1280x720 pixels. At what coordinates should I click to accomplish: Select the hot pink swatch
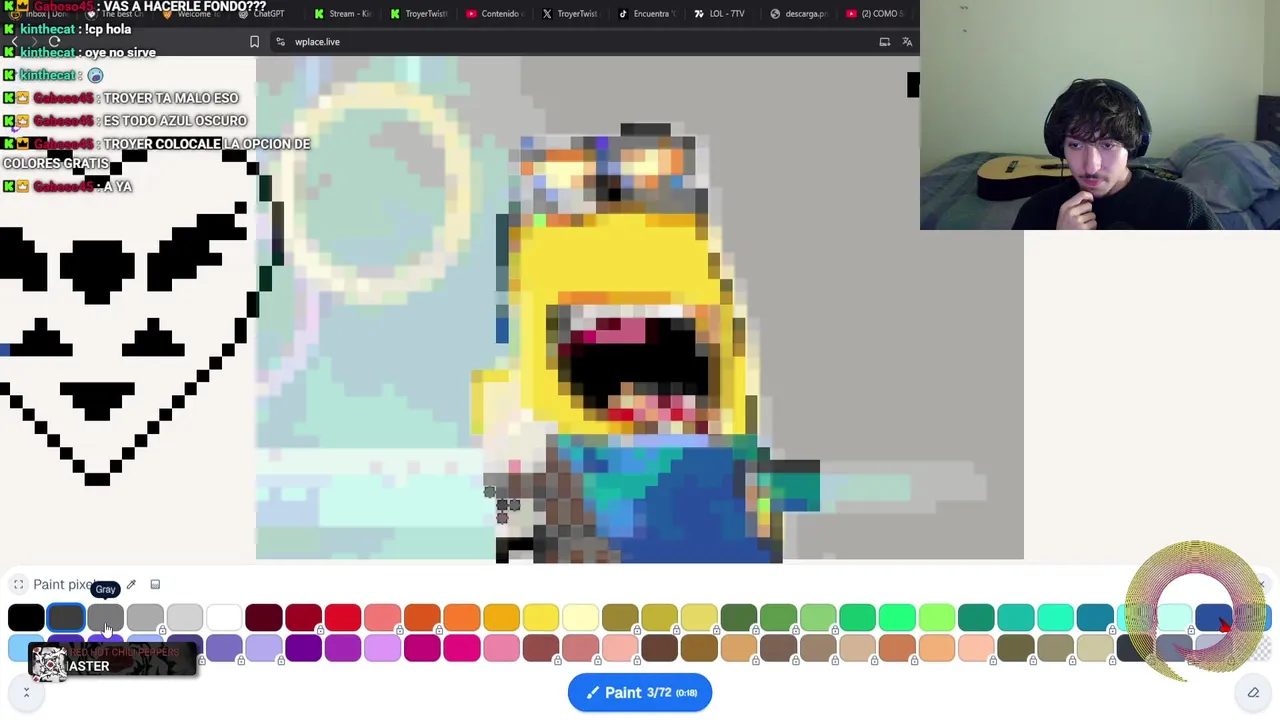[462, 648]
